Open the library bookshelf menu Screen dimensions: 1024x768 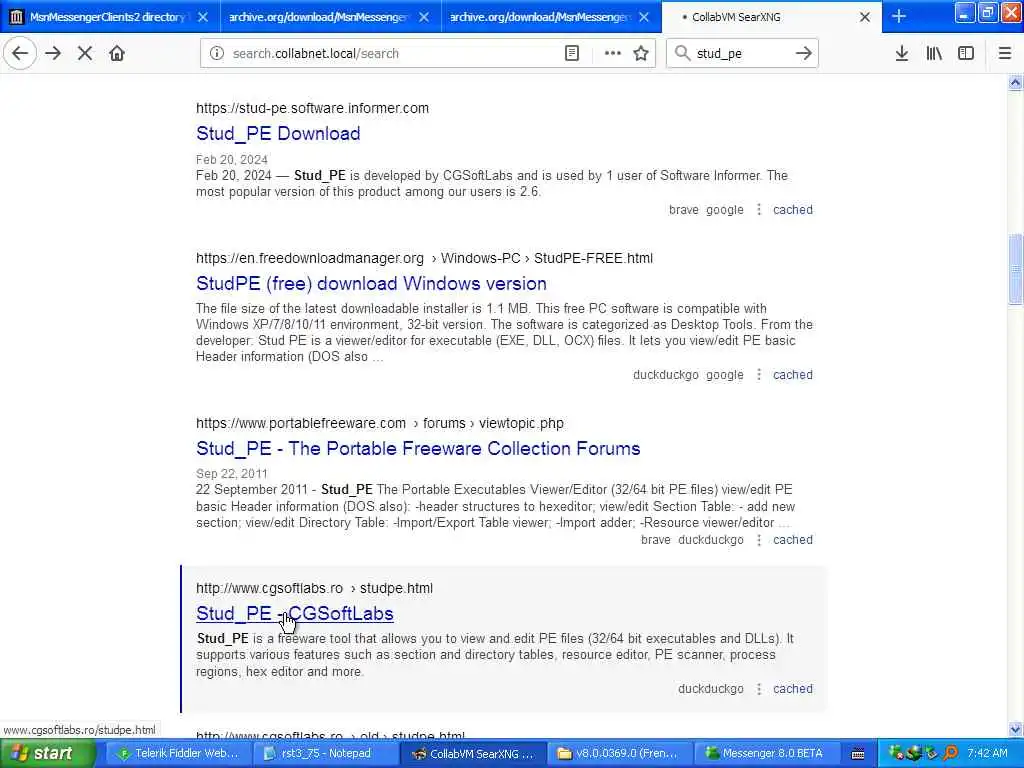tap(934, 54)
